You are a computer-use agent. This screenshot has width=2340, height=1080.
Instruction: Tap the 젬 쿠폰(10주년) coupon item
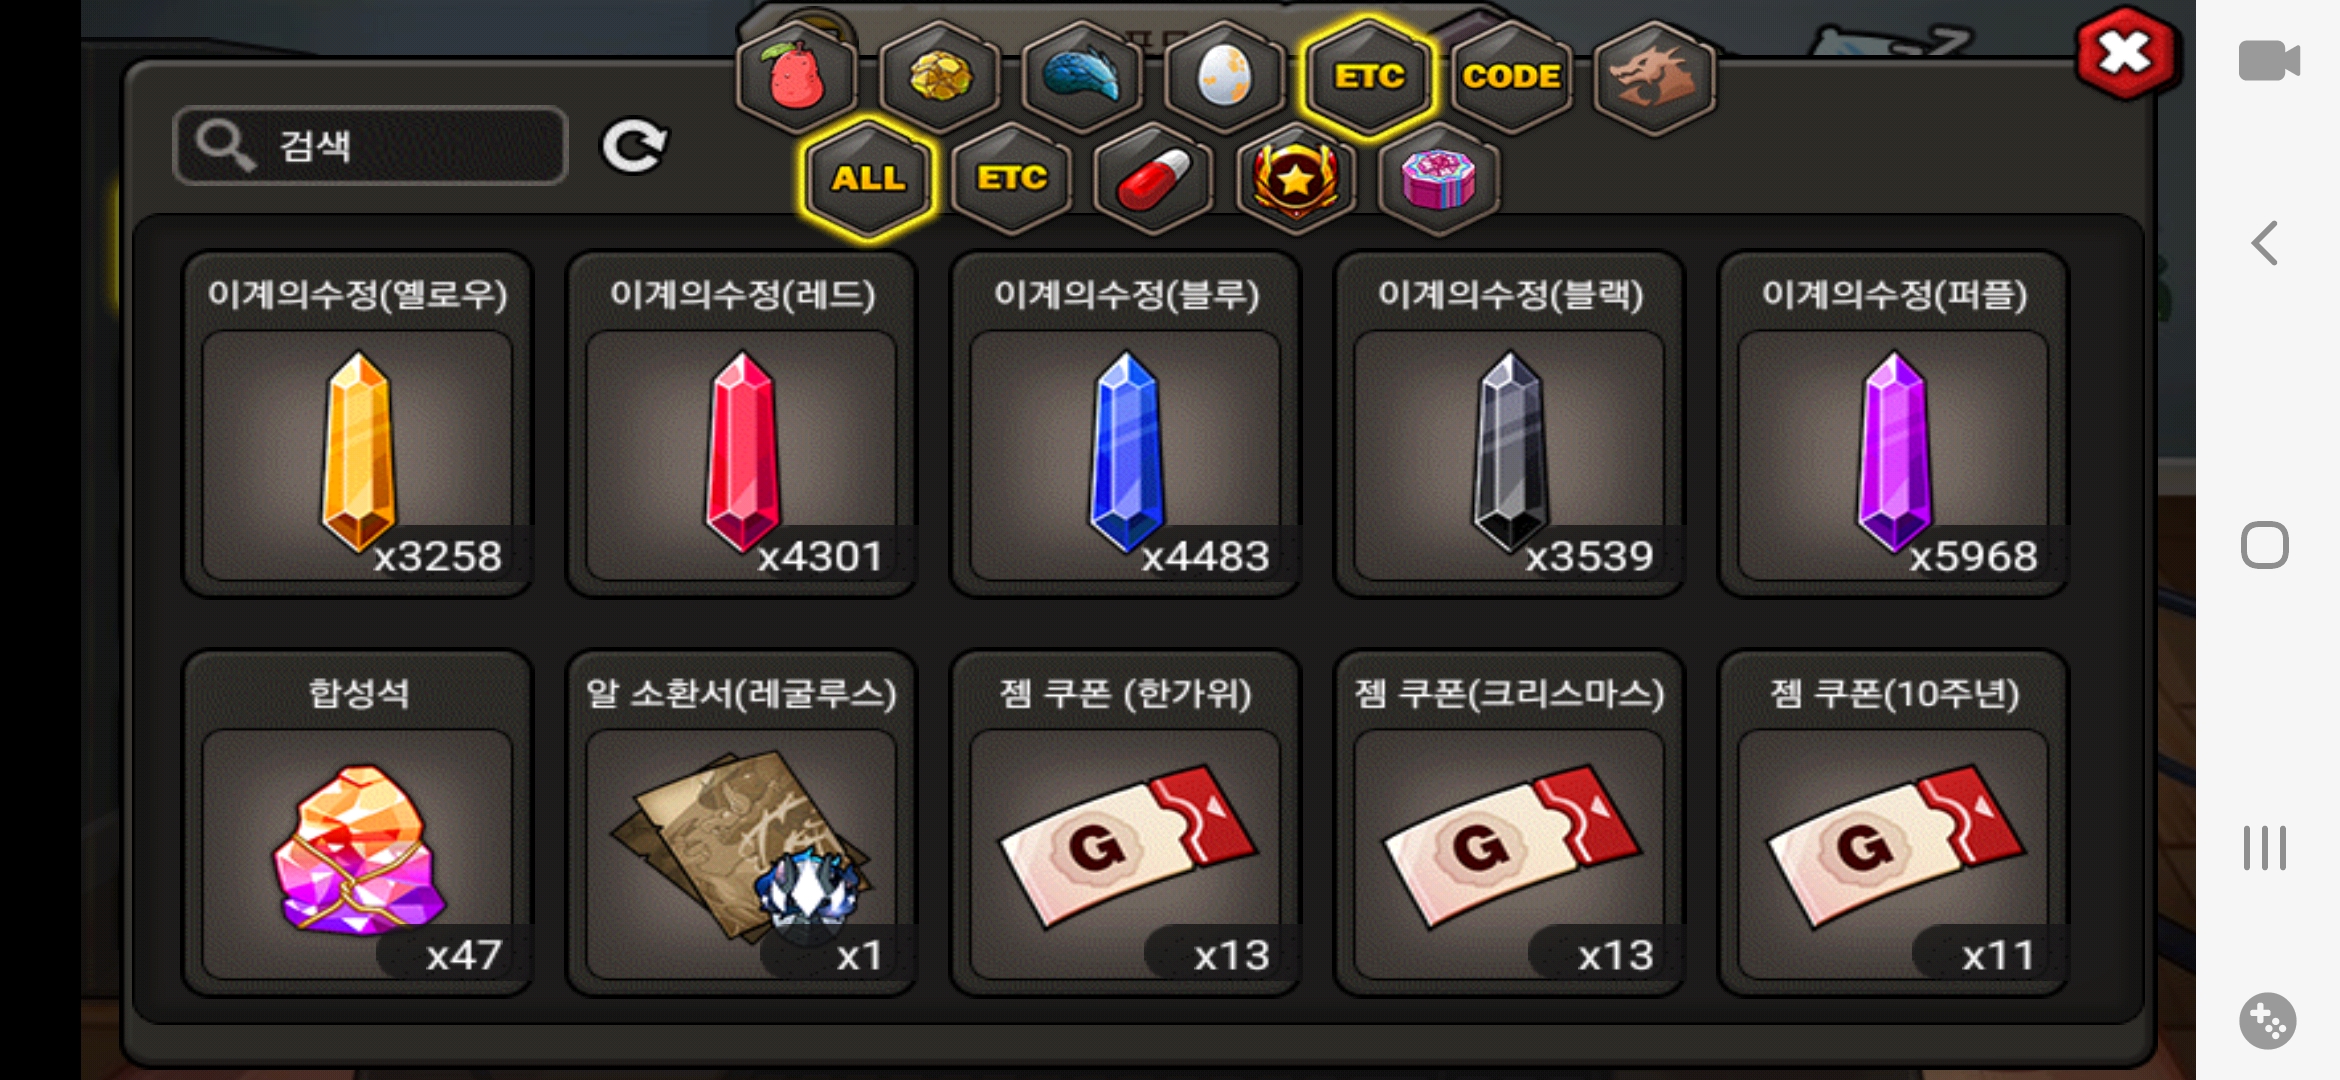point(1893,824)
